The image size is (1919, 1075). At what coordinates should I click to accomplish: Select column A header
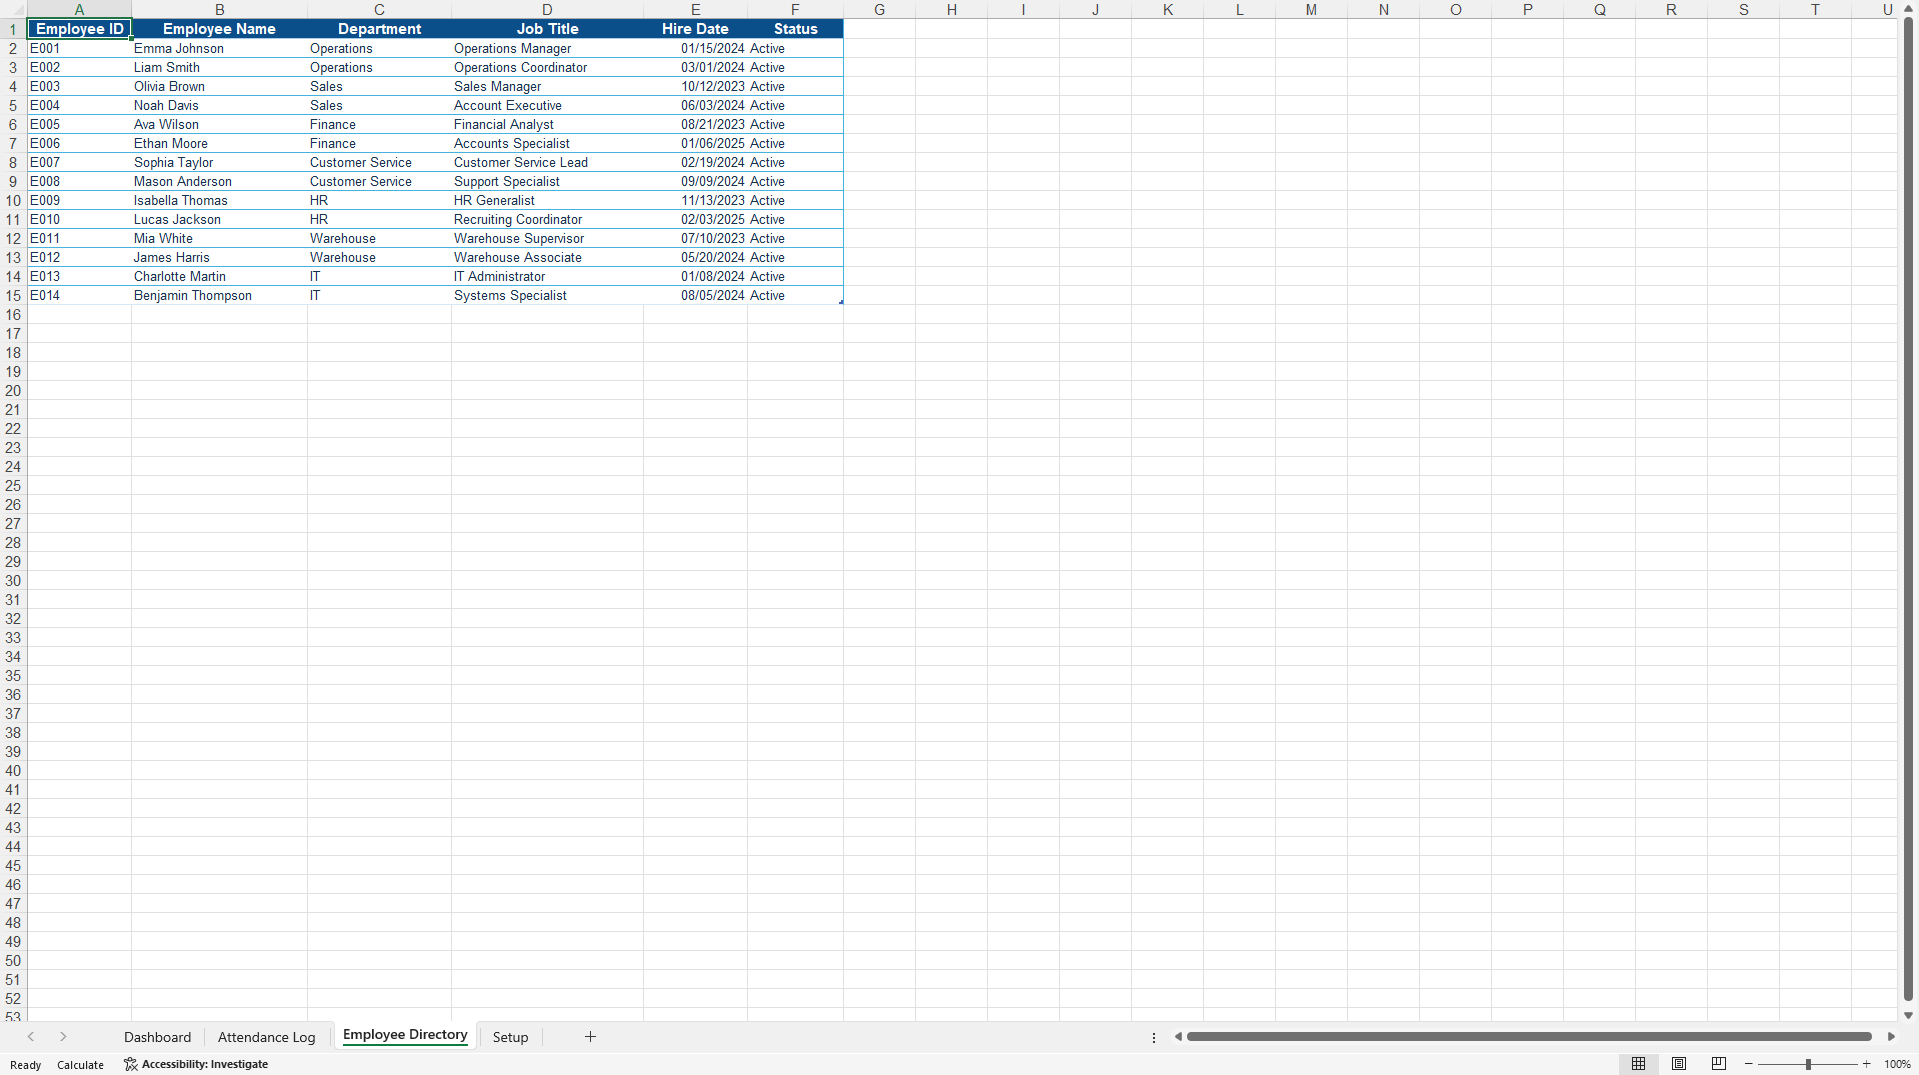(79, 9)
